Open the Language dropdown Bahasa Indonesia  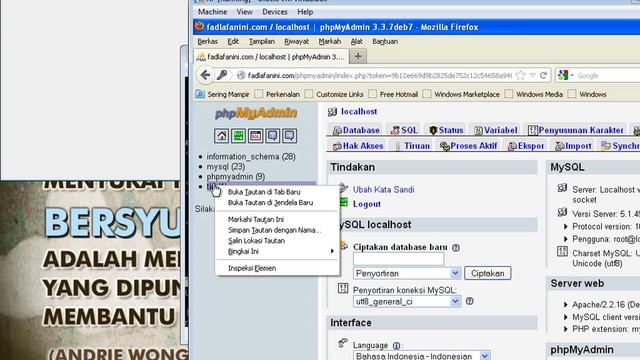click(422, 356)
